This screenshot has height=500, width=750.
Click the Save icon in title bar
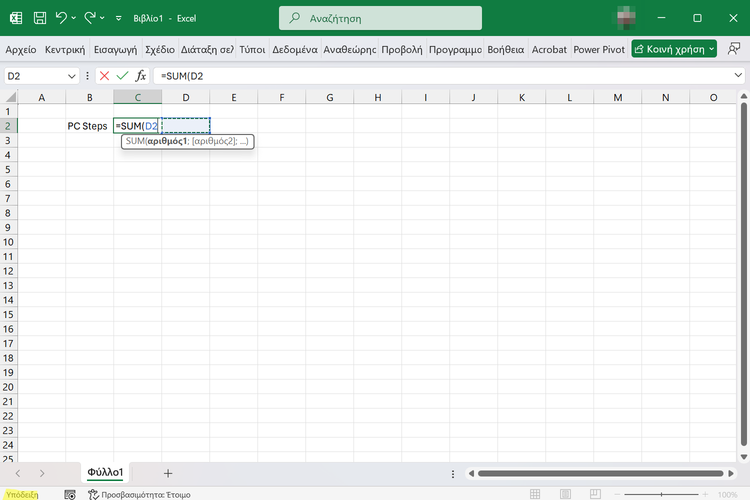(x=39, y=18)
